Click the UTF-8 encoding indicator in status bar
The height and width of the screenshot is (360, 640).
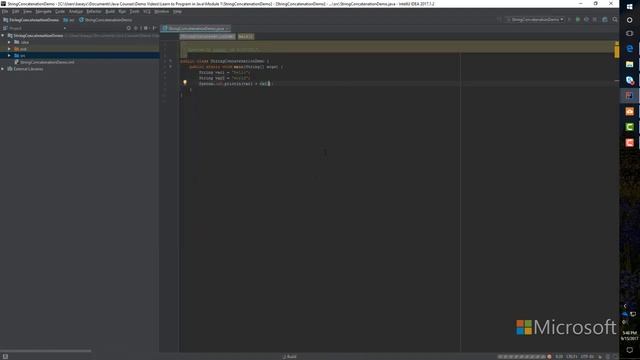point(587,357)
